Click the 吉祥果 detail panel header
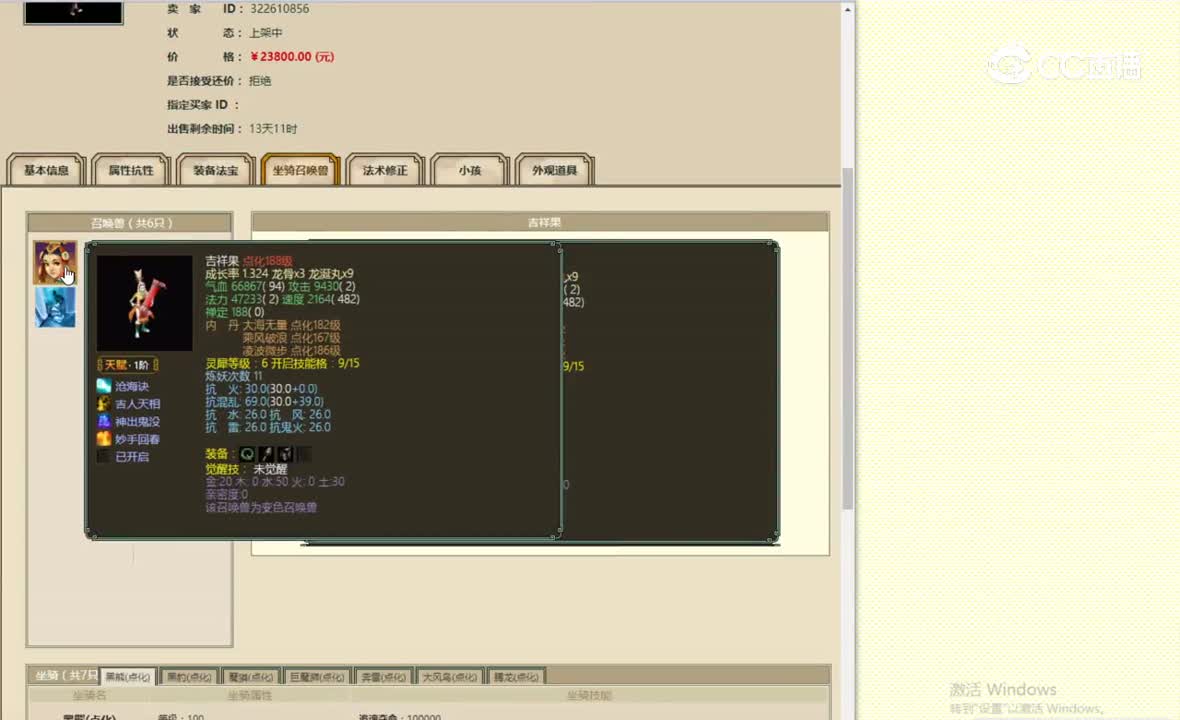 [540, 223]
